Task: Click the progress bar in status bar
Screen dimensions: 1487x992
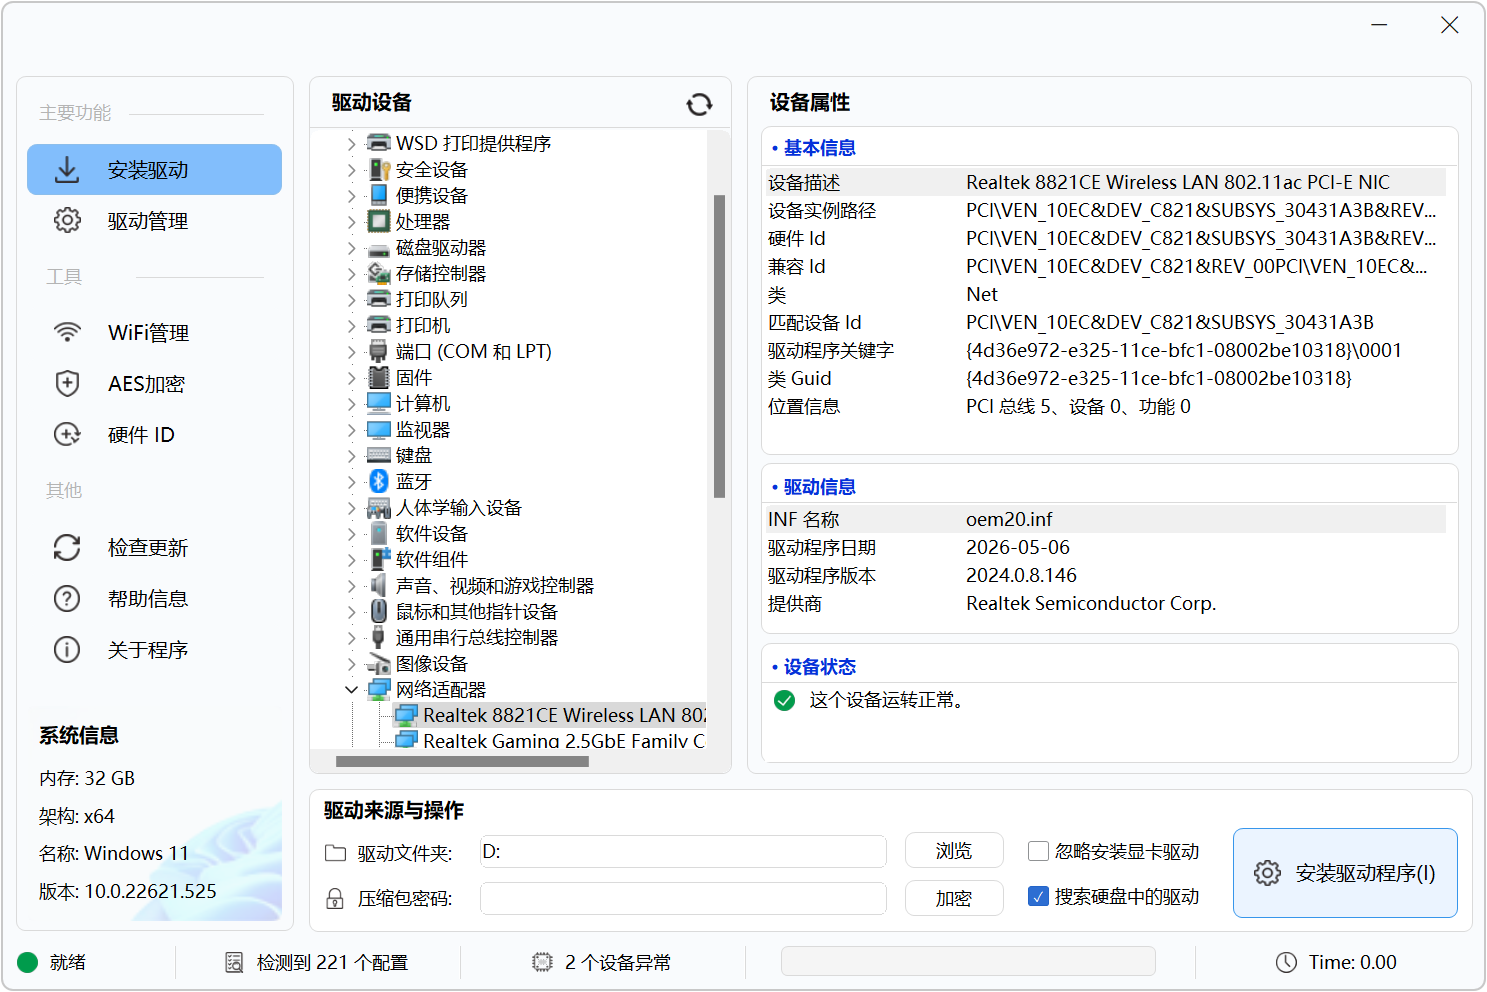Action: (968, 962)
